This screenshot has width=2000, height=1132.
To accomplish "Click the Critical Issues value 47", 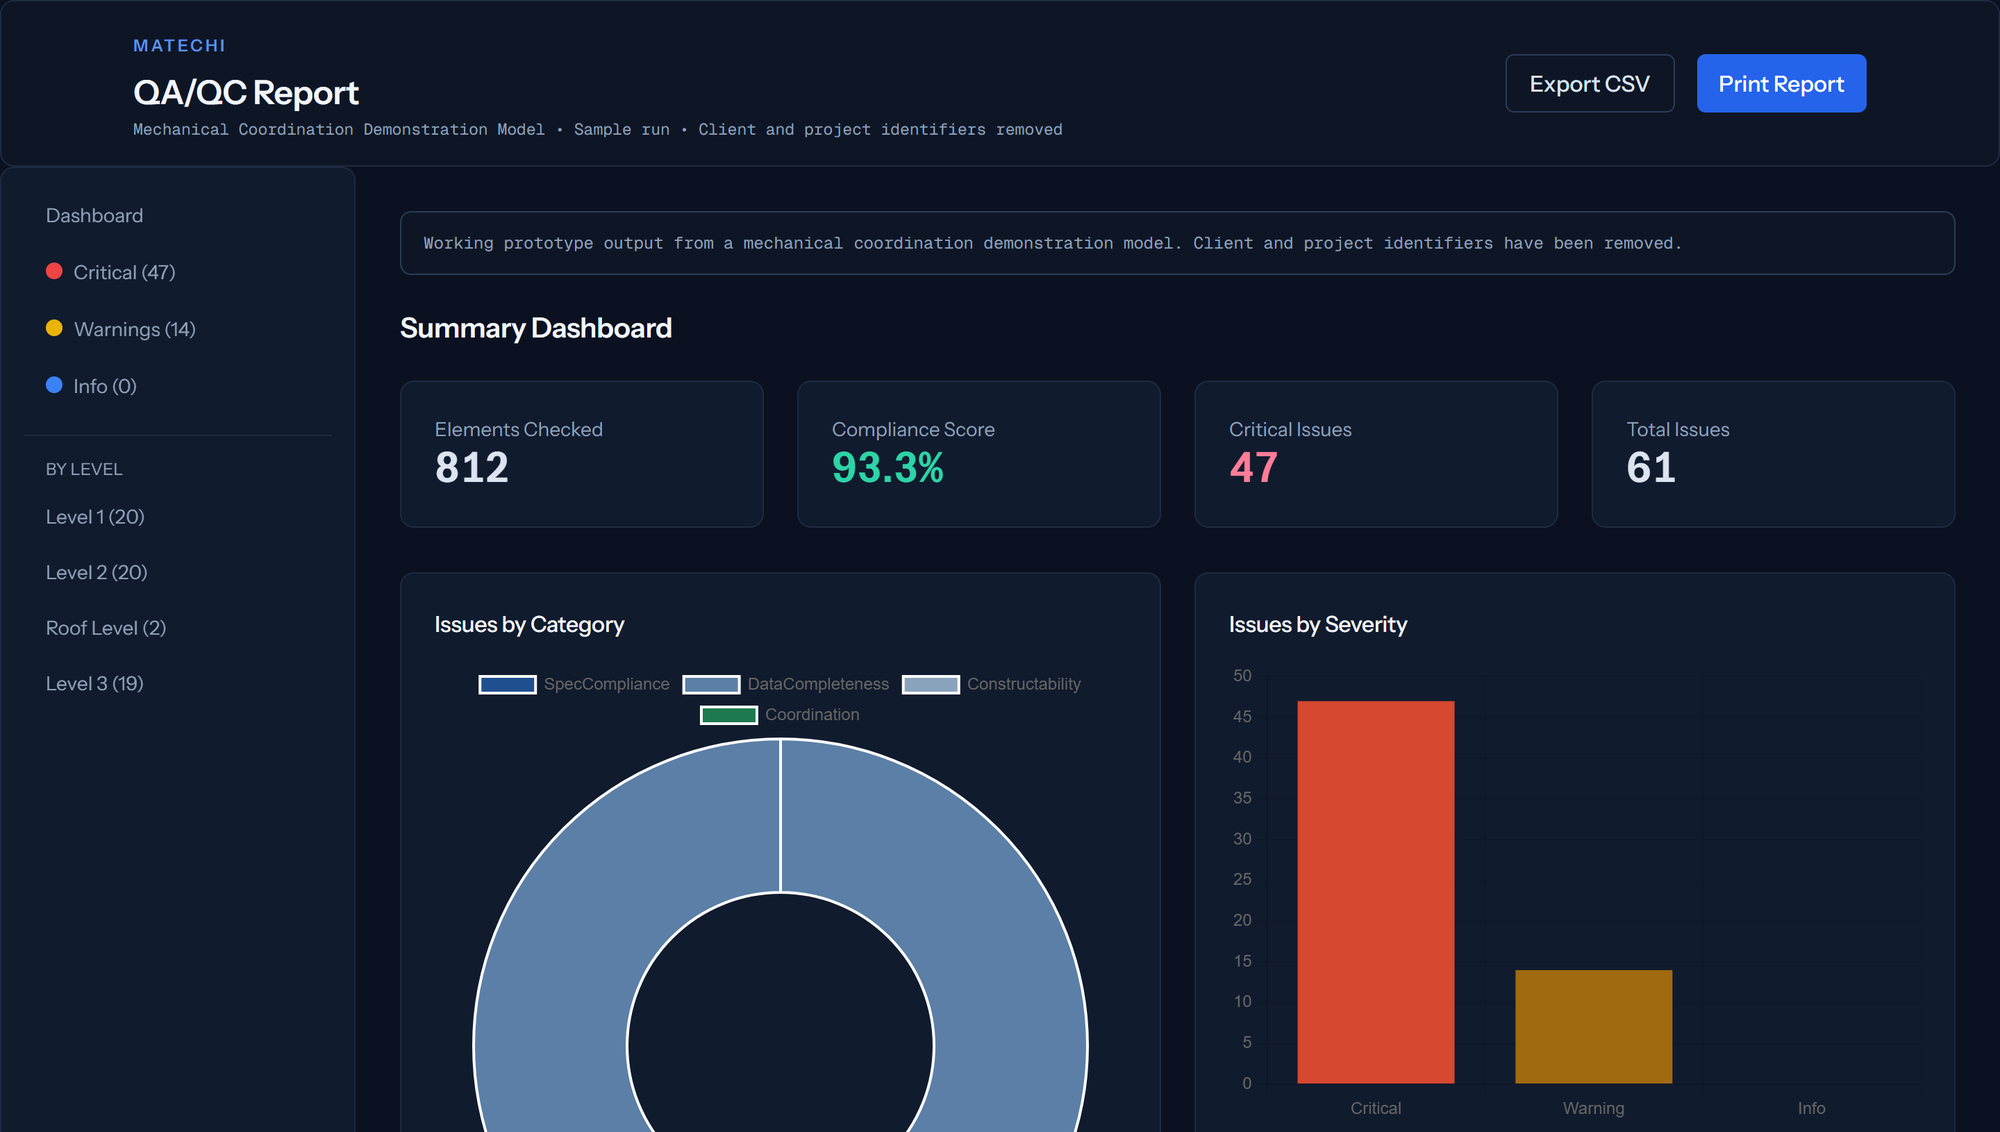I will (x=1254, y=468).
